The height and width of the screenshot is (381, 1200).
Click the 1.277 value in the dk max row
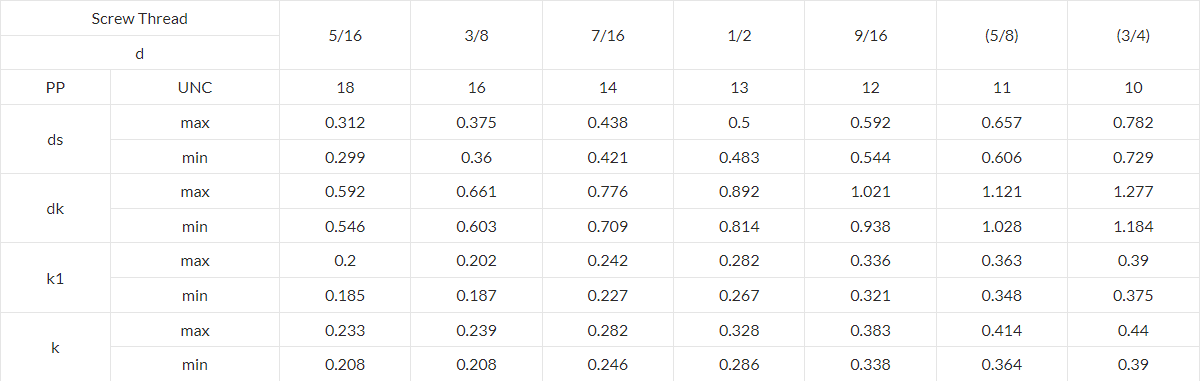1133,192
